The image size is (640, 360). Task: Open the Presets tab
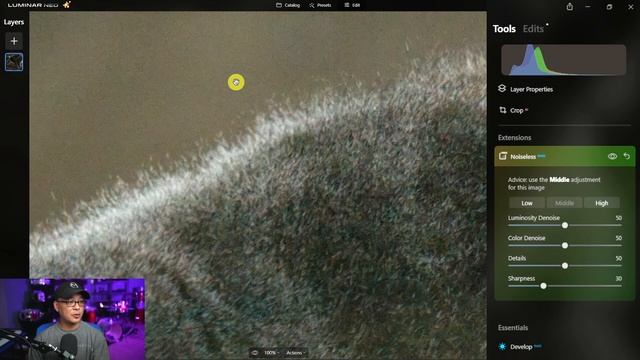(x=320, y=5)
